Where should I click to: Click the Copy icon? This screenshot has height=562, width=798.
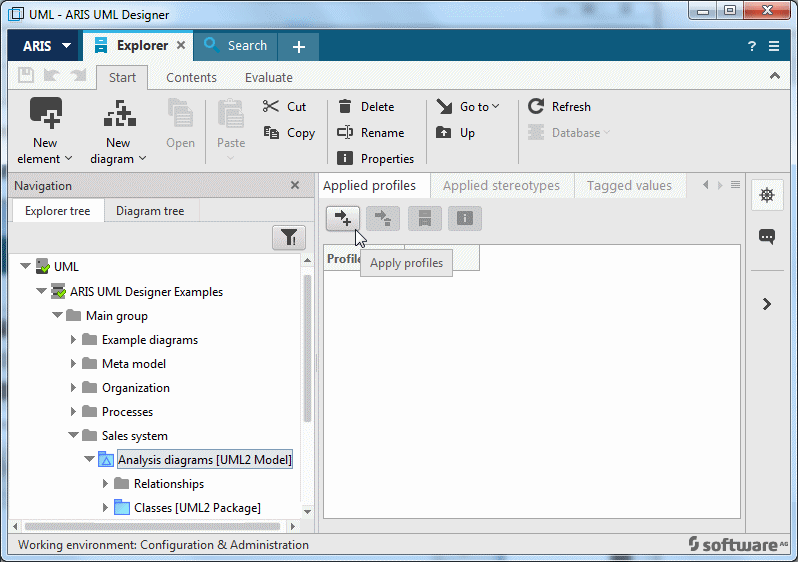pos(271,133)
